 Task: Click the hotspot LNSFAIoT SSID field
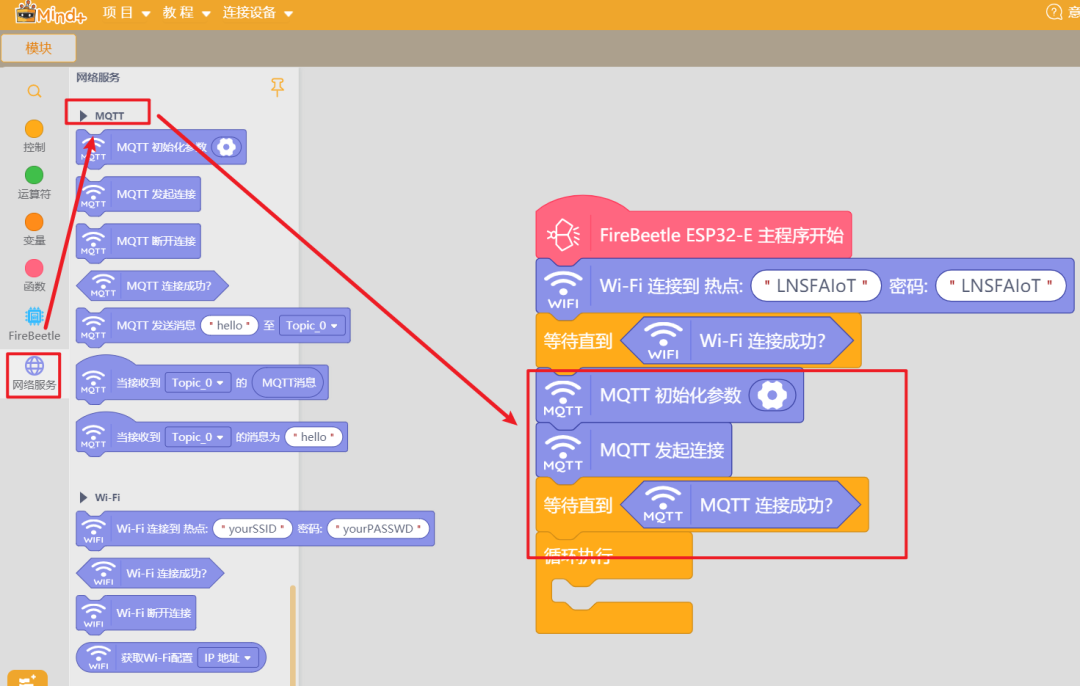click(x=816, y=285)
